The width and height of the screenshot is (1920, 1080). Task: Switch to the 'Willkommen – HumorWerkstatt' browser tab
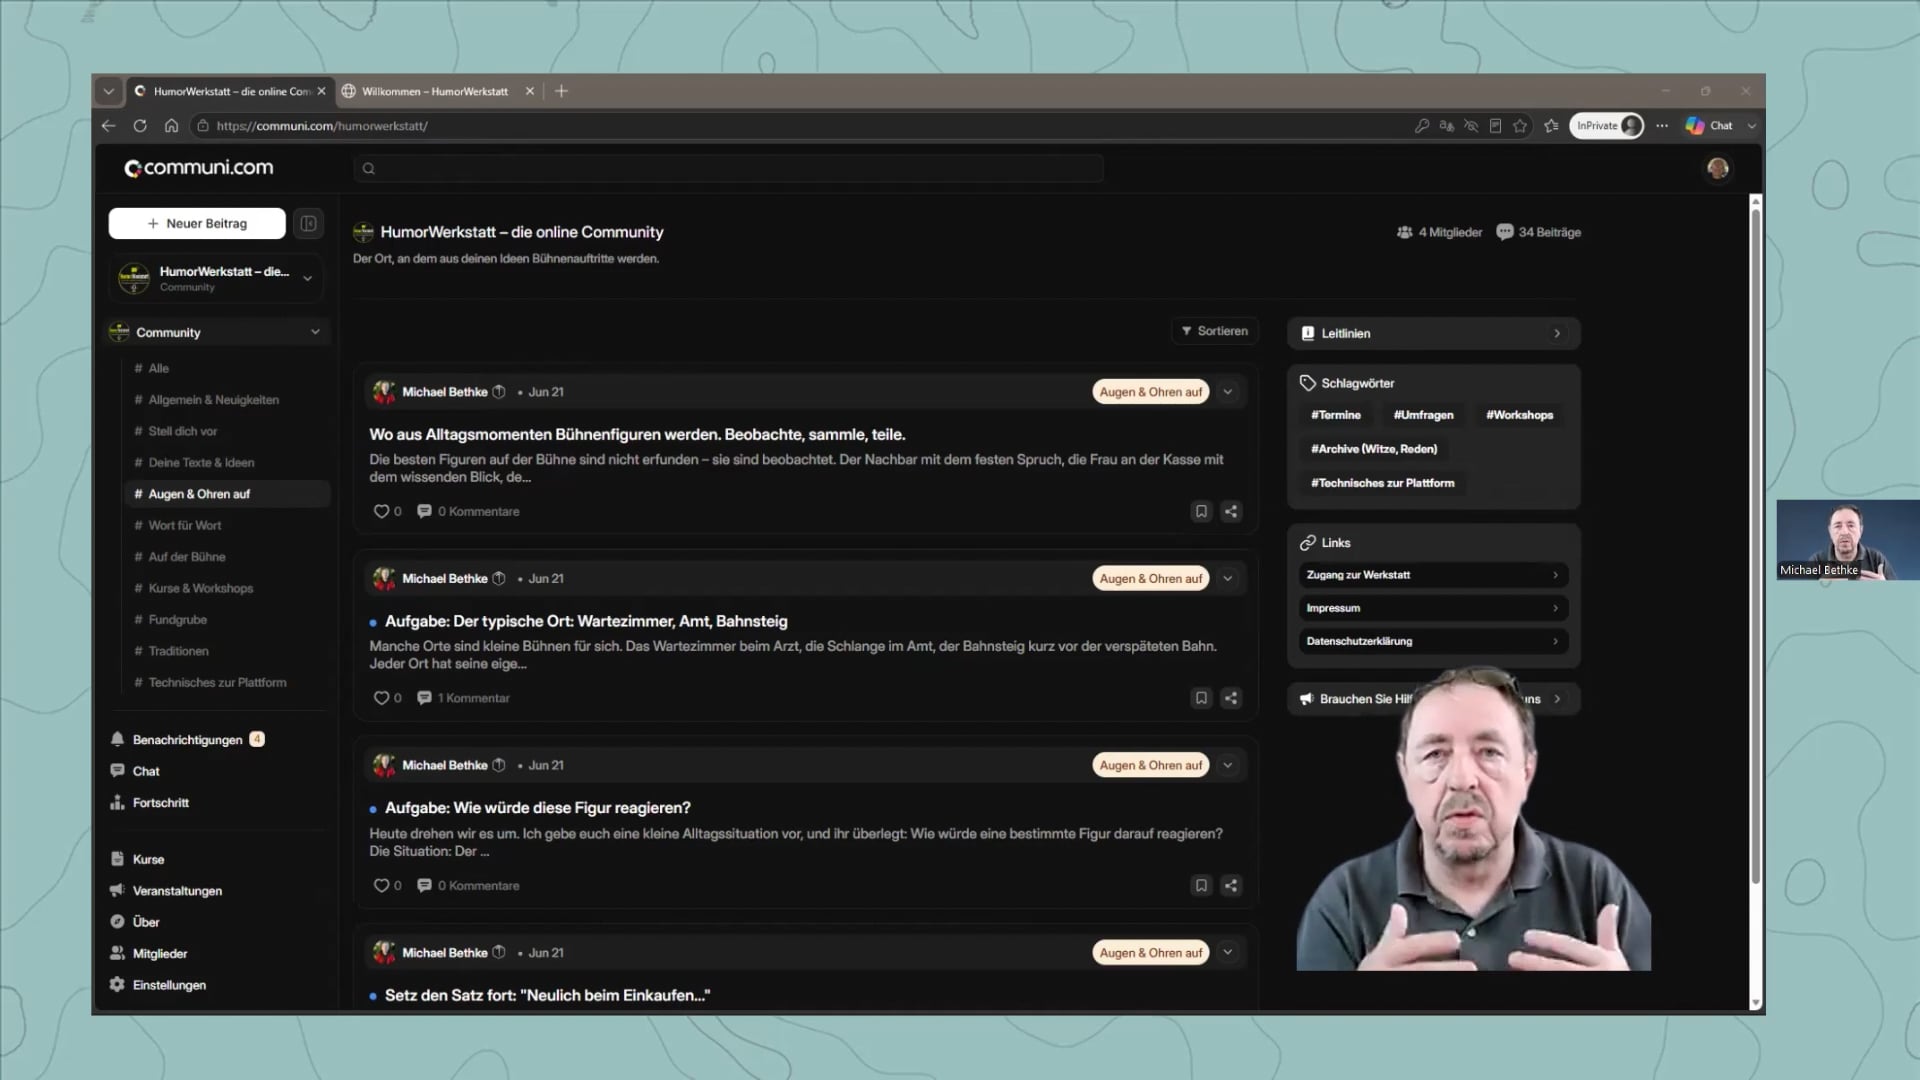(437, 91)
